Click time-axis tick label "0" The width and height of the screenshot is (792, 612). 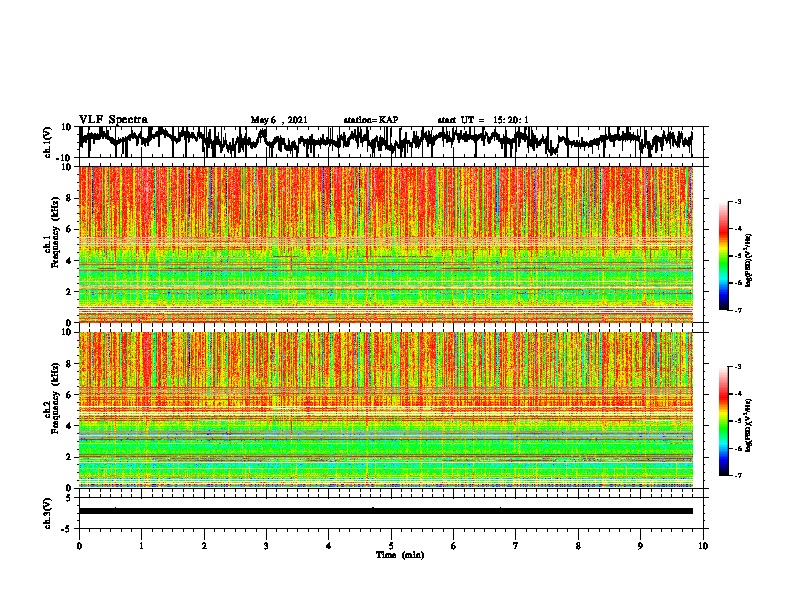click(79, 546)
